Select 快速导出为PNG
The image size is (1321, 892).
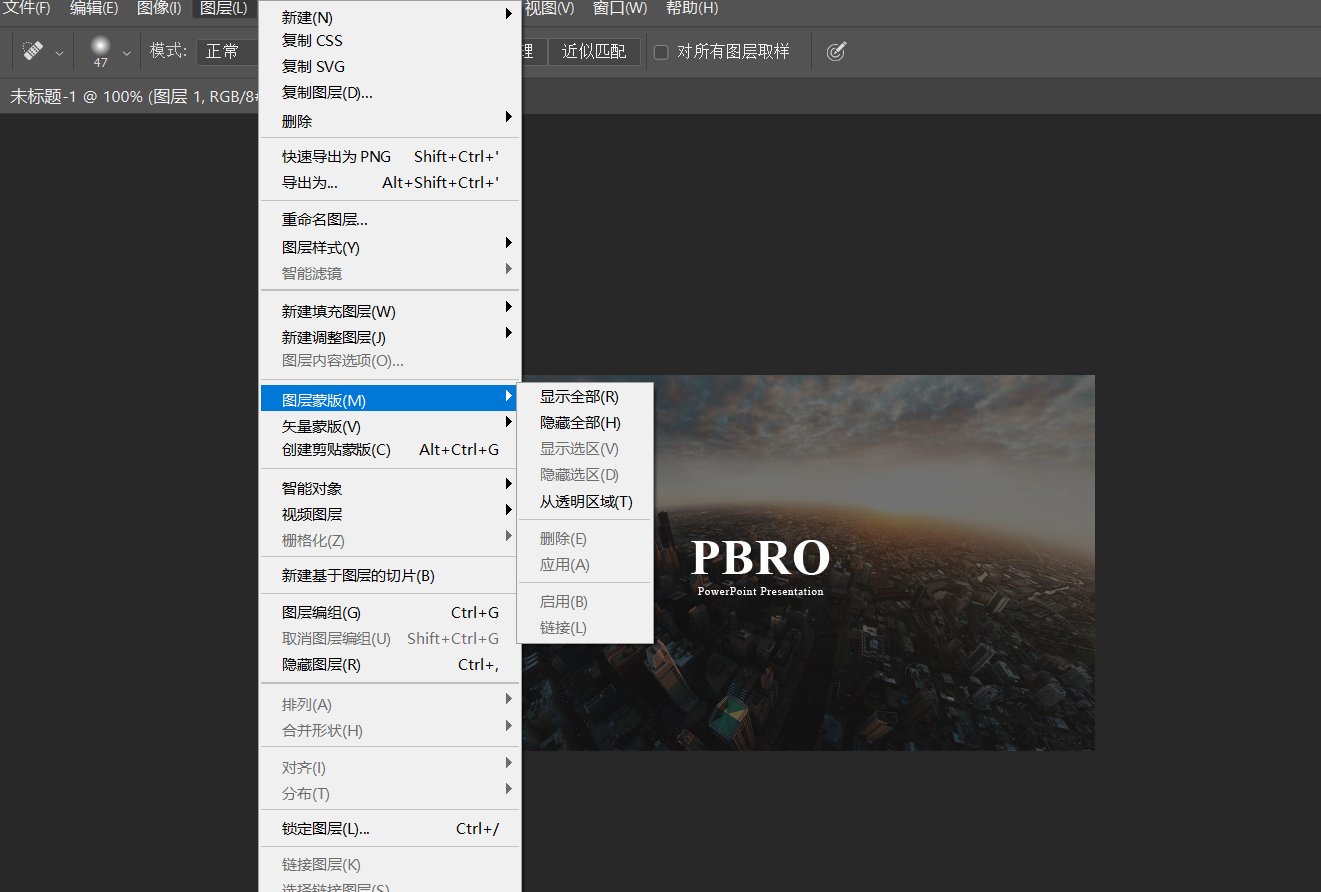336,156
